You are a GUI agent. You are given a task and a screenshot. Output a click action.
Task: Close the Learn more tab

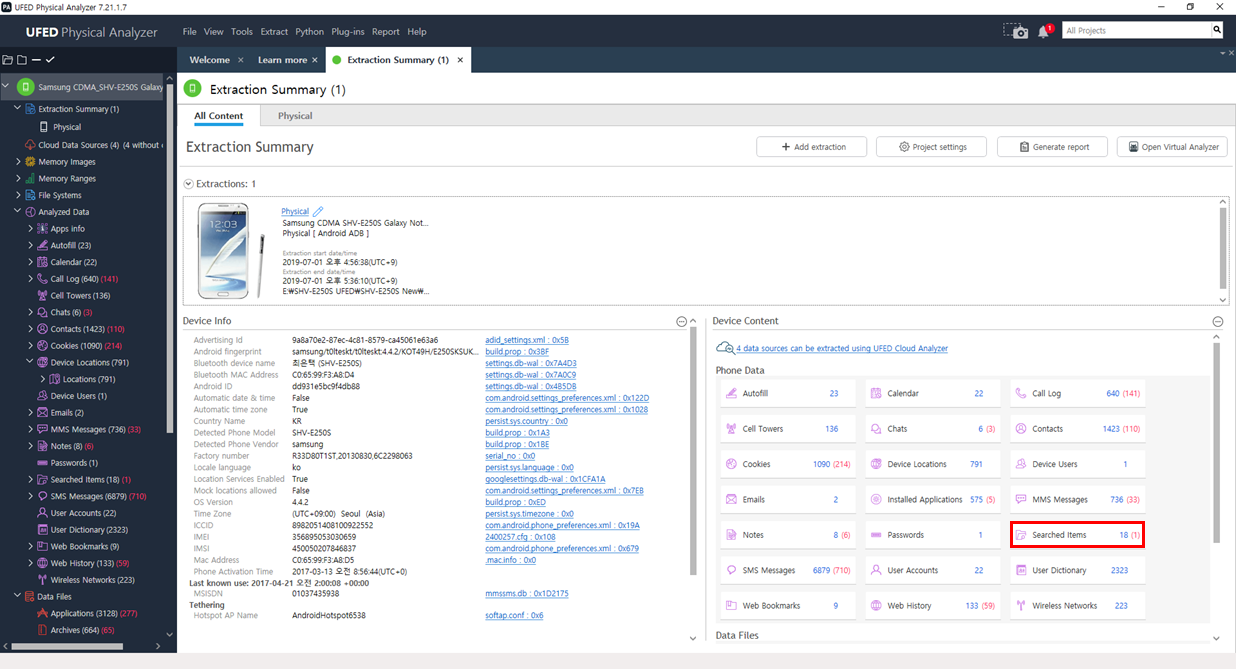[314, 60]
